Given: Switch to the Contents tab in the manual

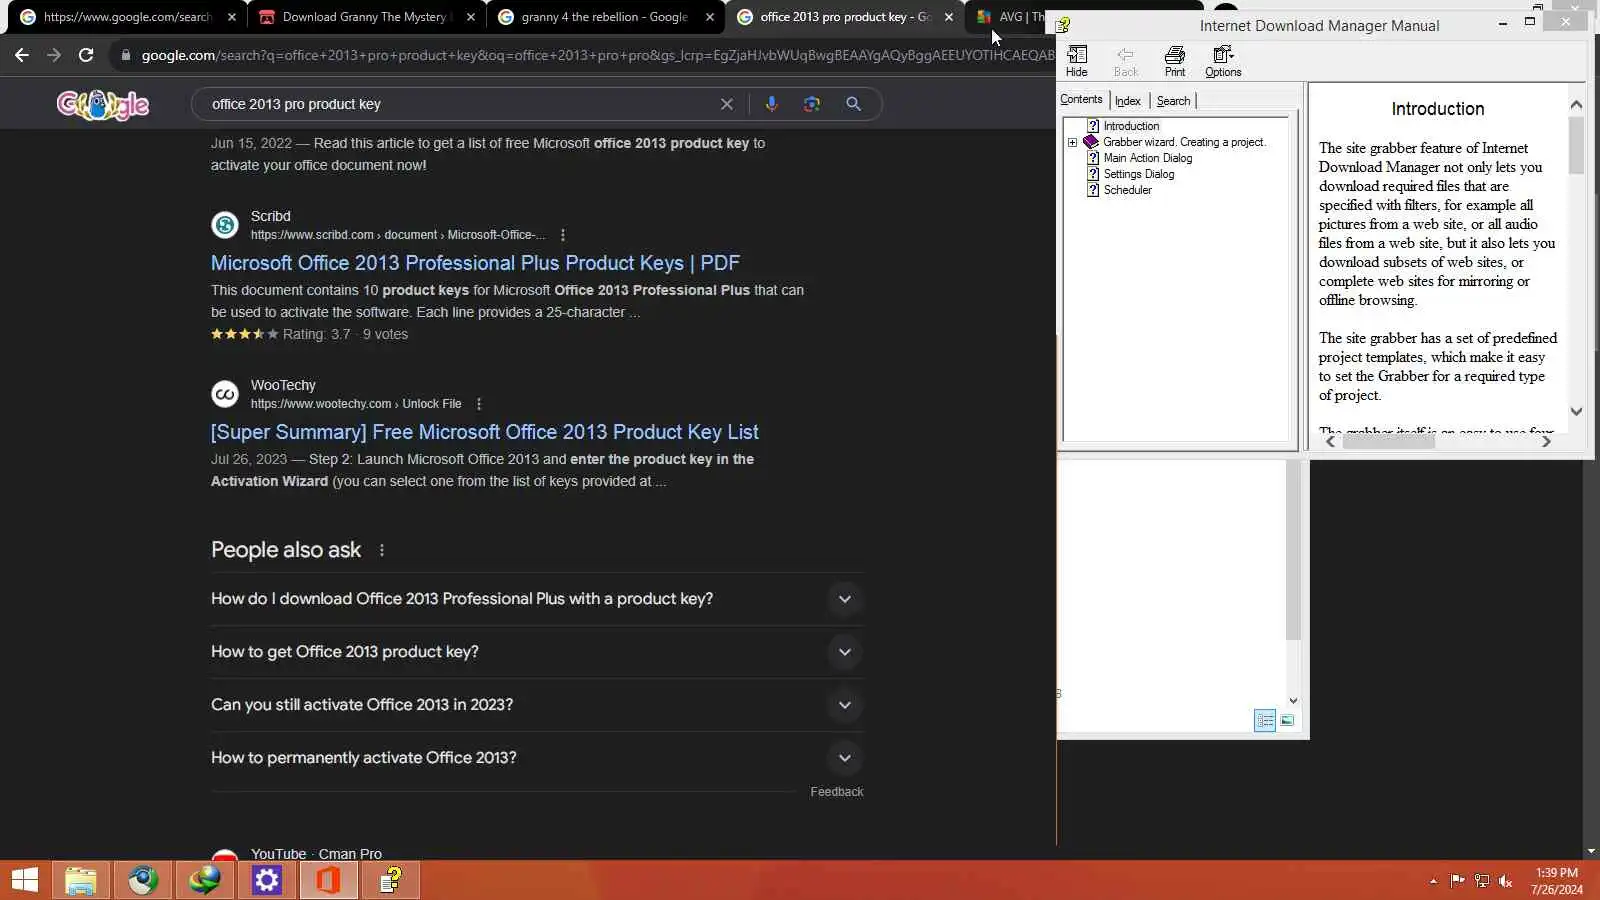Looking at the screenshot, I should coord(1081,100).
